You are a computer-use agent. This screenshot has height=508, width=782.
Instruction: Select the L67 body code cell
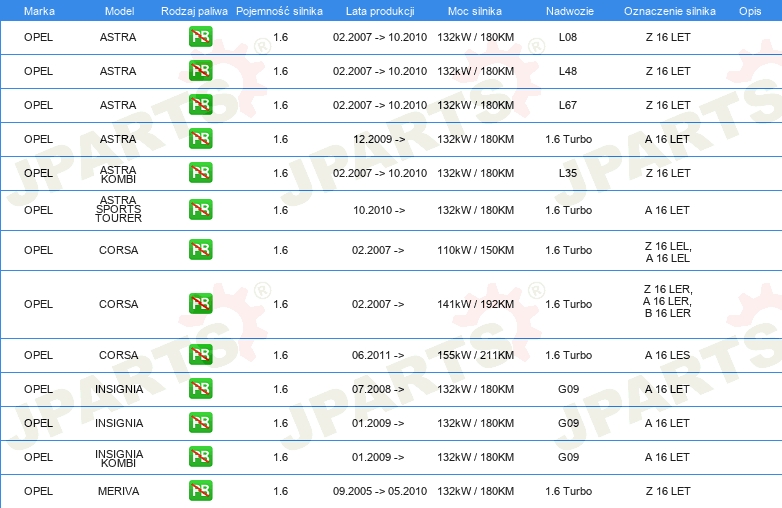click(x=568, y=105)
